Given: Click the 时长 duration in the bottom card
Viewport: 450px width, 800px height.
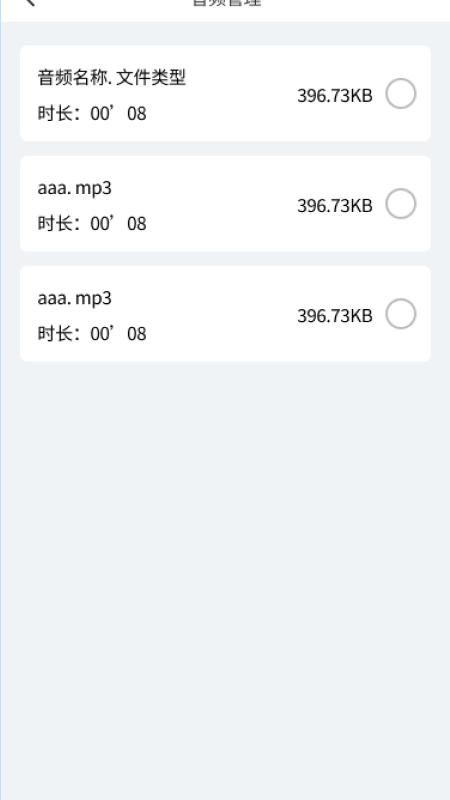Looking at the screenshot, I should pyautogui.click(x=92, y=334).
